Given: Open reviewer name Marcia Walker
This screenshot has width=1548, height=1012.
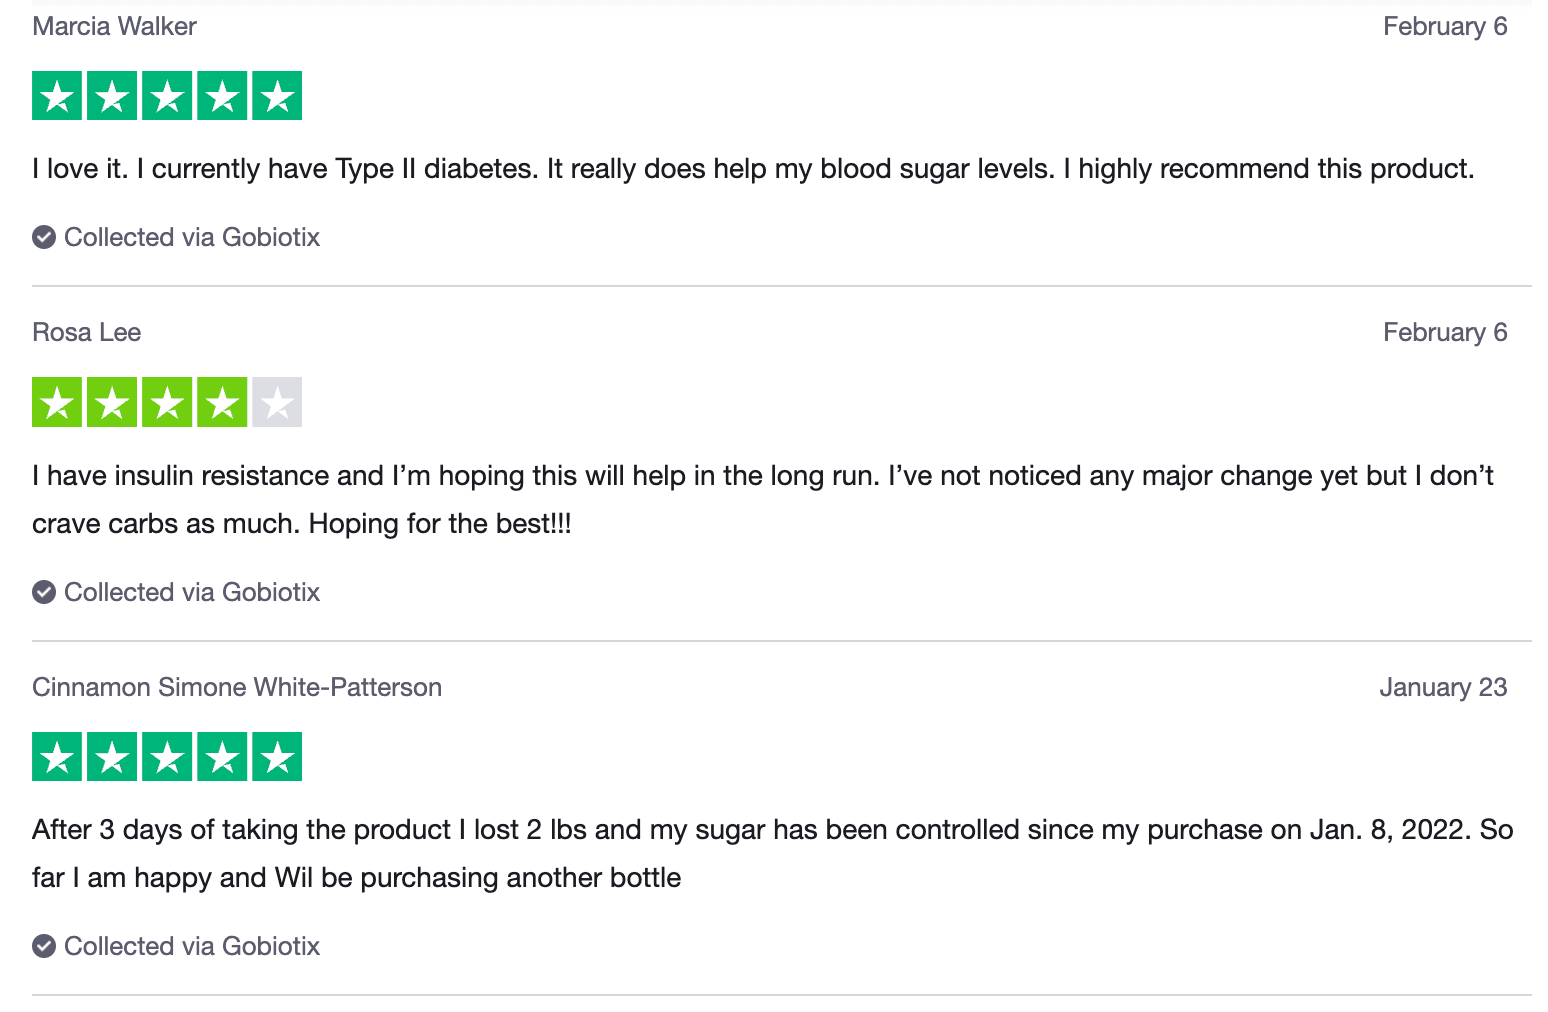Looking at the screenshot, I should 114,26.
